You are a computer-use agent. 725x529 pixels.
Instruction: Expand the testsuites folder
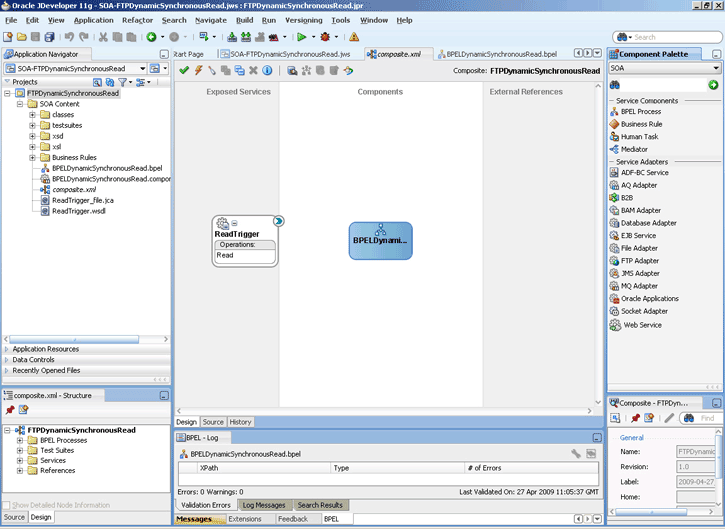point(33,125)
